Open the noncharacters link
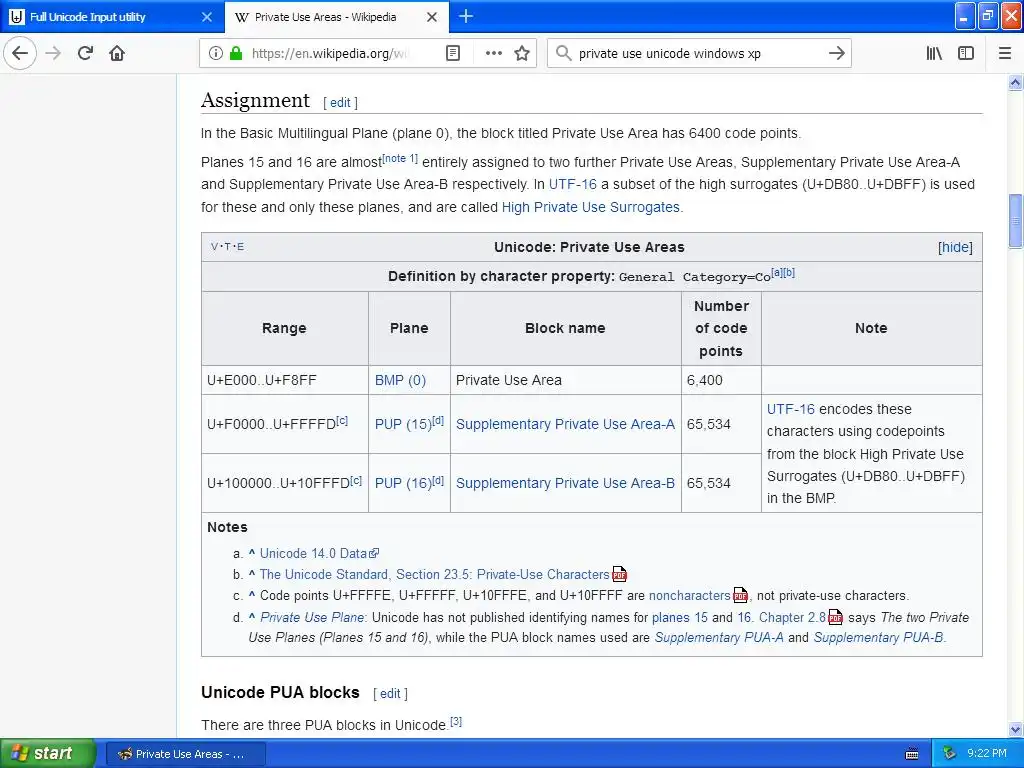The width and height of the screenshot is (1024, 768). (690, 596)
